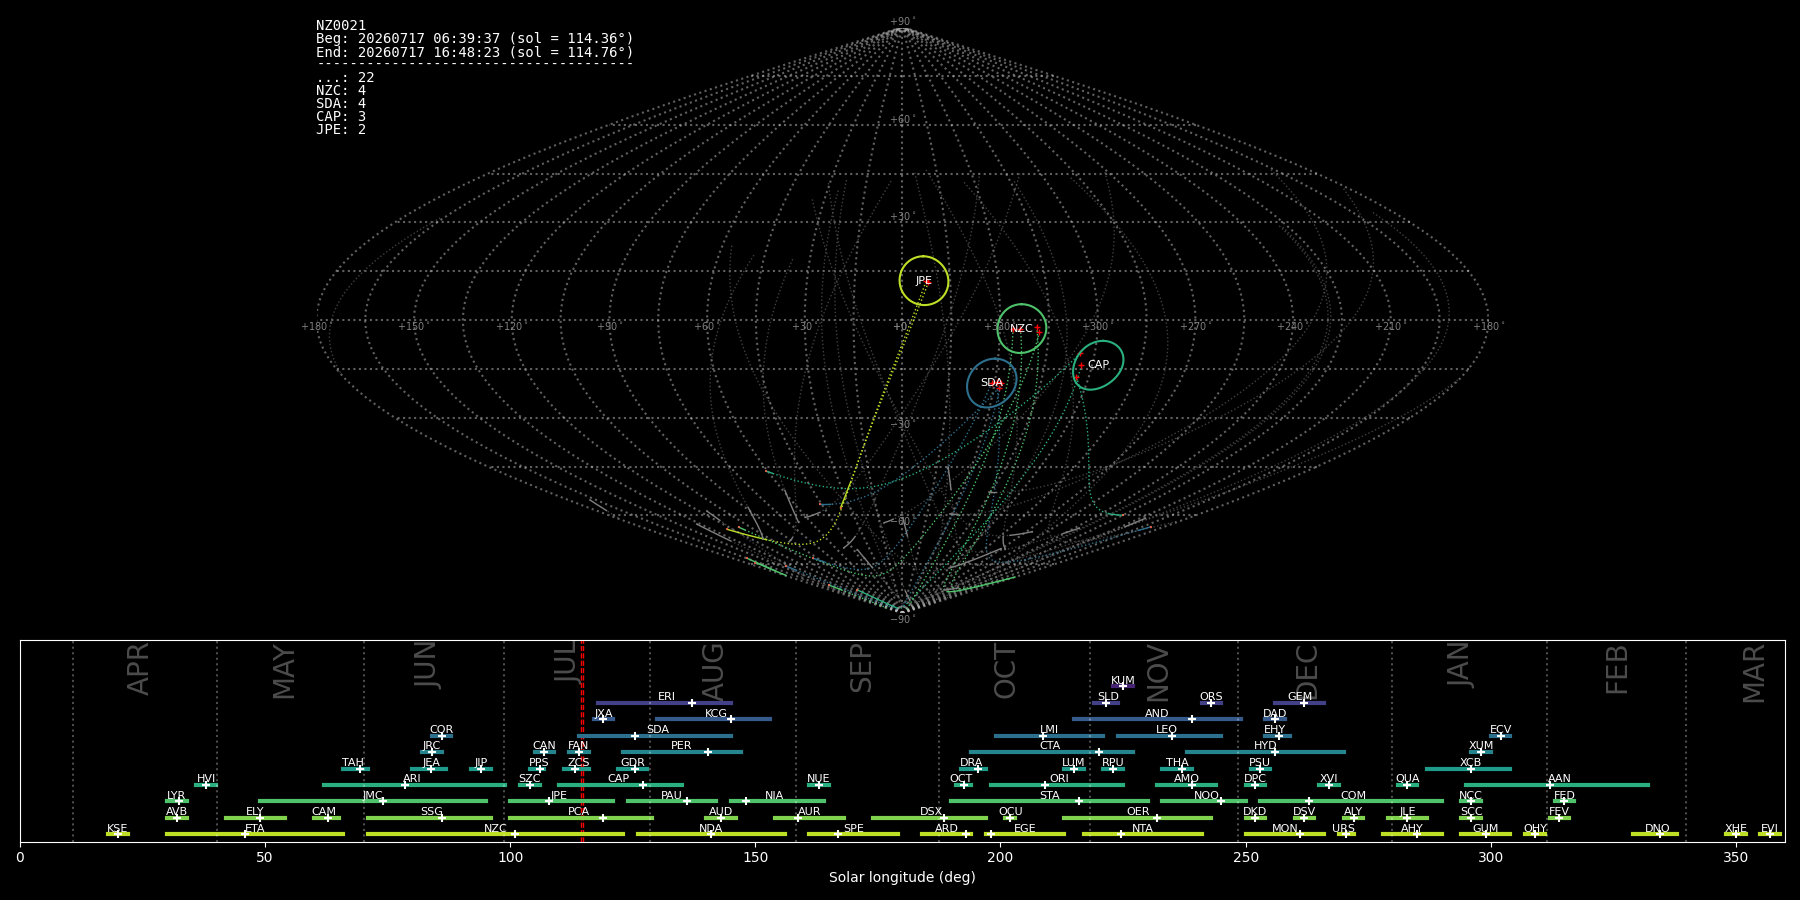Click the NZ0021 station title text
This screenshot has height=900, width=1800.
[x=341, y=26]
